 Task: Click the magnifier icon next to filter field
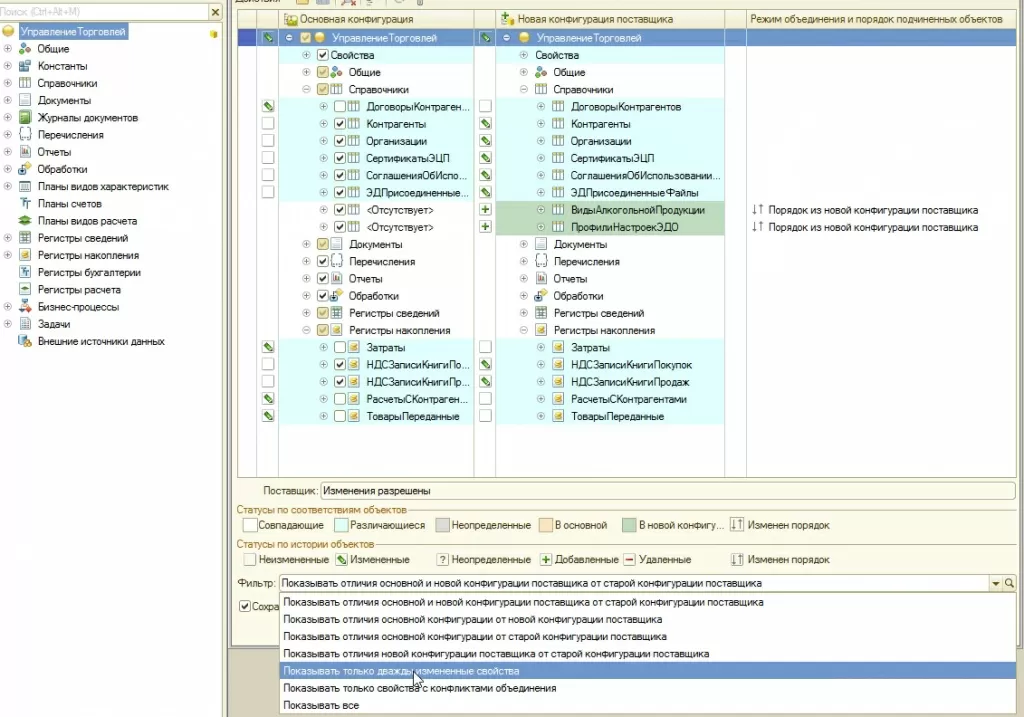[x=1009, y=583]
